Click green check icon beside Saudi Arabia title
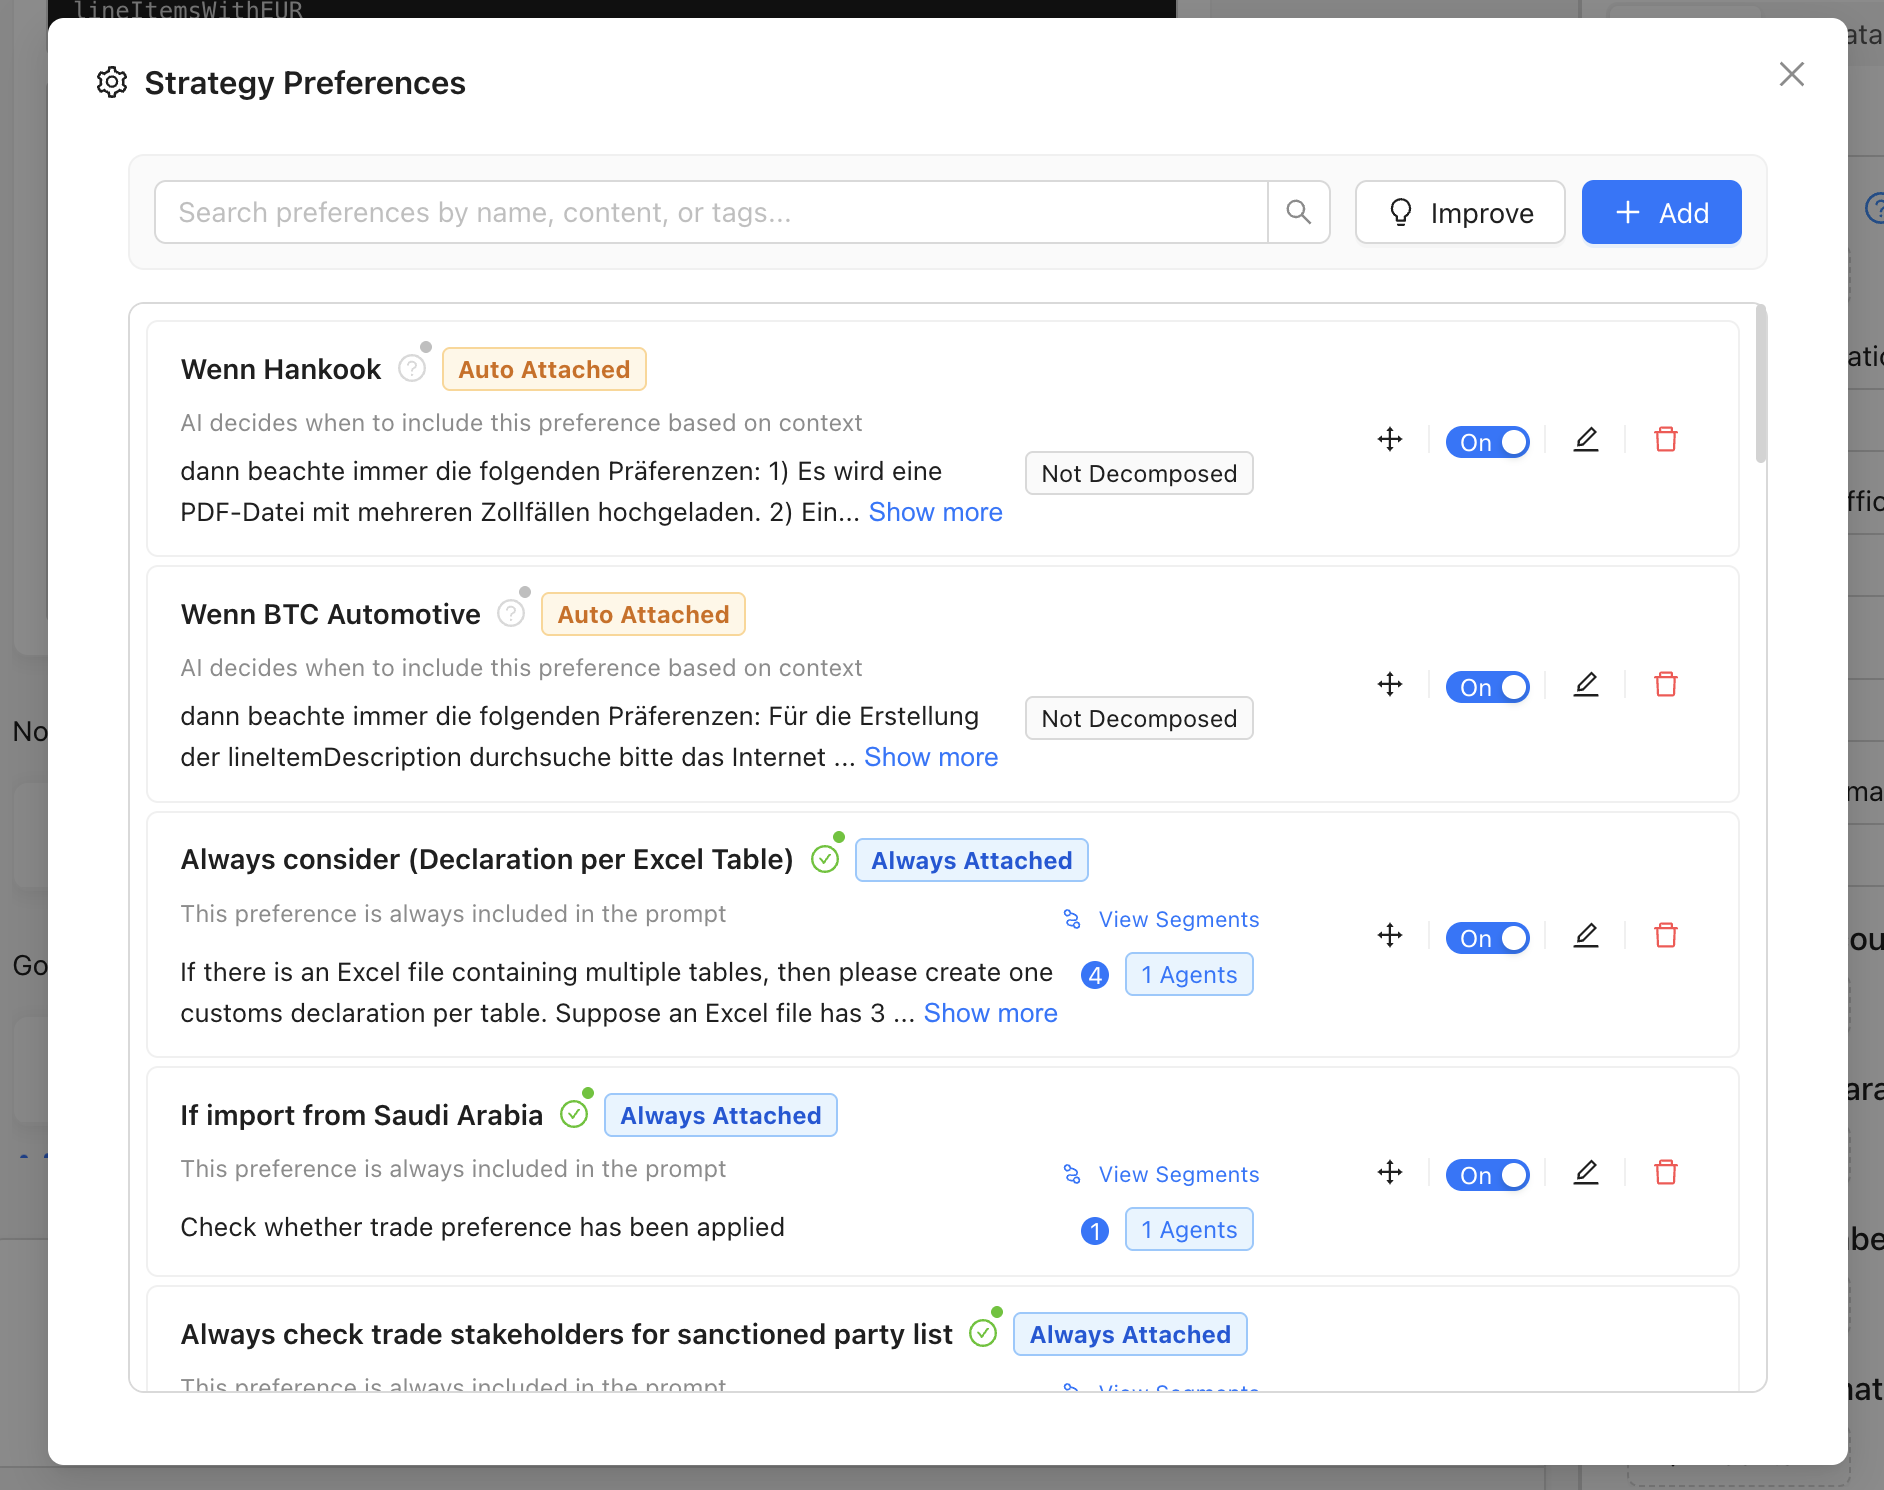The width and height of the screenshot is (1884, 1490). pos(574,1114)
